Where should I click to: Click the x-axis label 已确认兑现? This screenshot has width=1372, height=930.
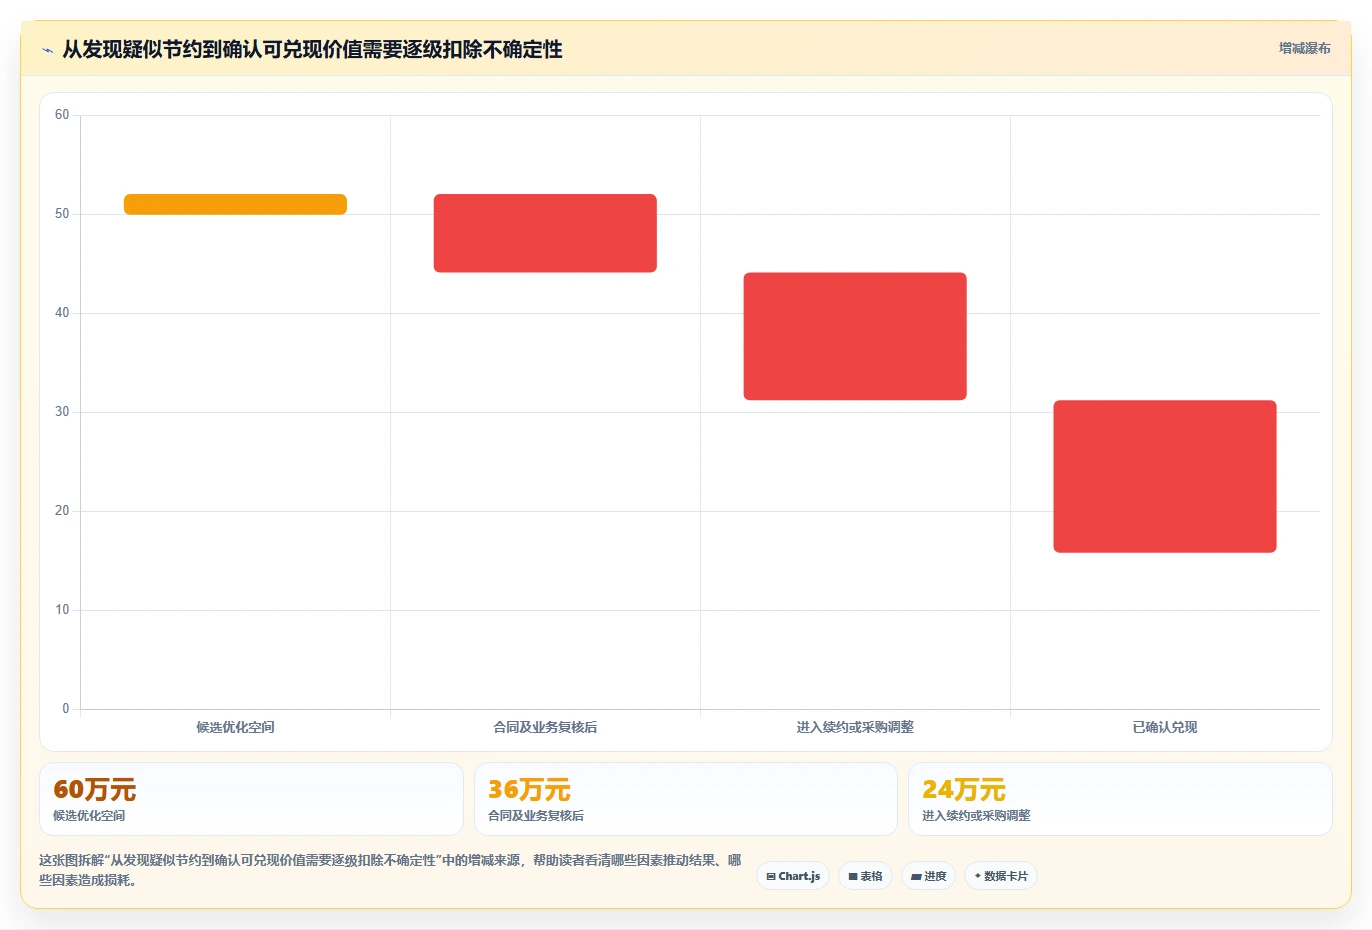[x=1165, y=727]
